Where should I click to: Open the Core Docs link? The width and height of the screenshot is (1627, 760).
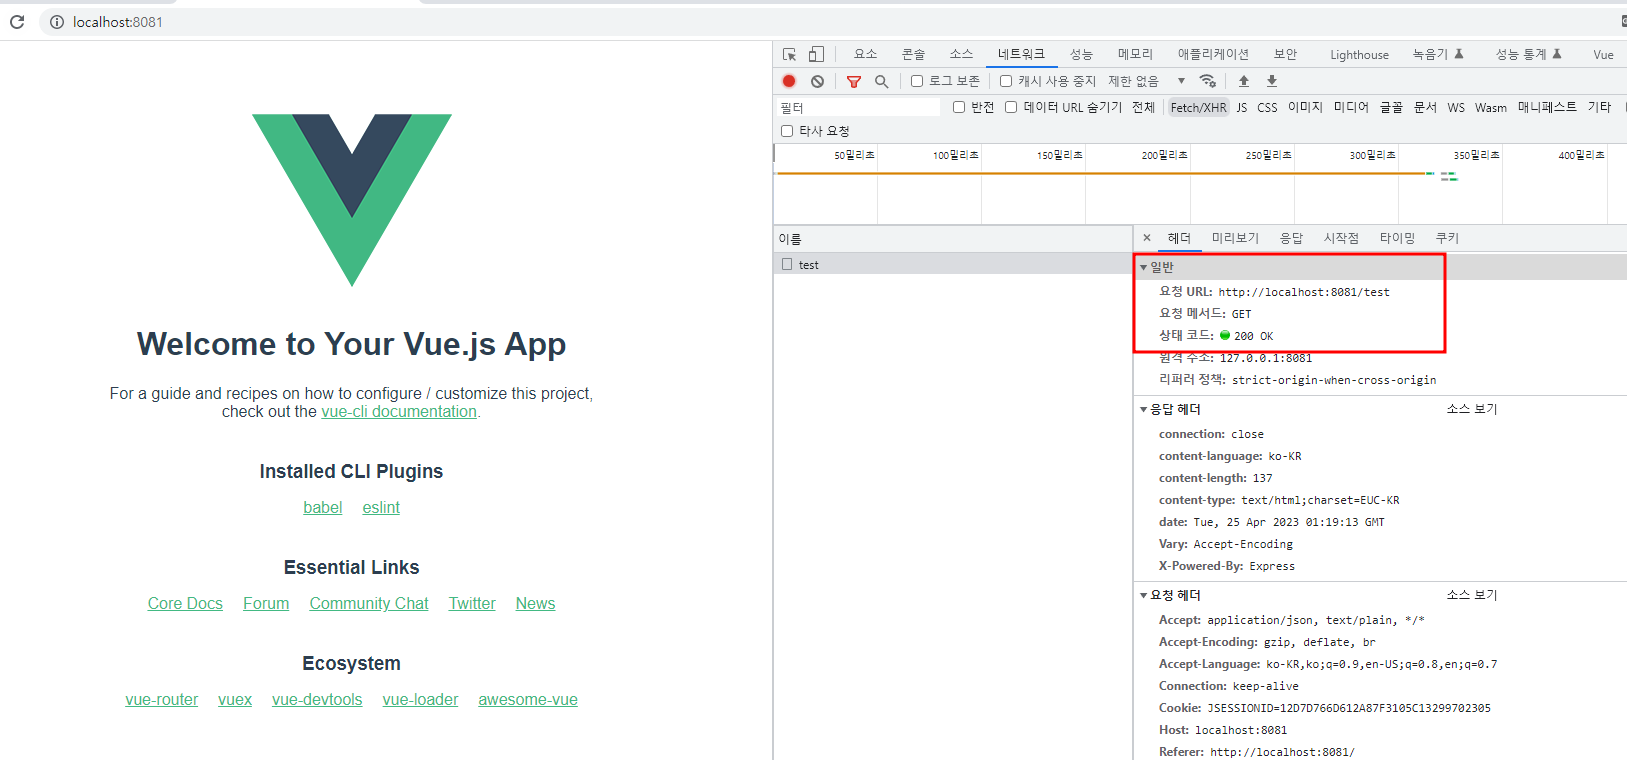click(185, 603)
